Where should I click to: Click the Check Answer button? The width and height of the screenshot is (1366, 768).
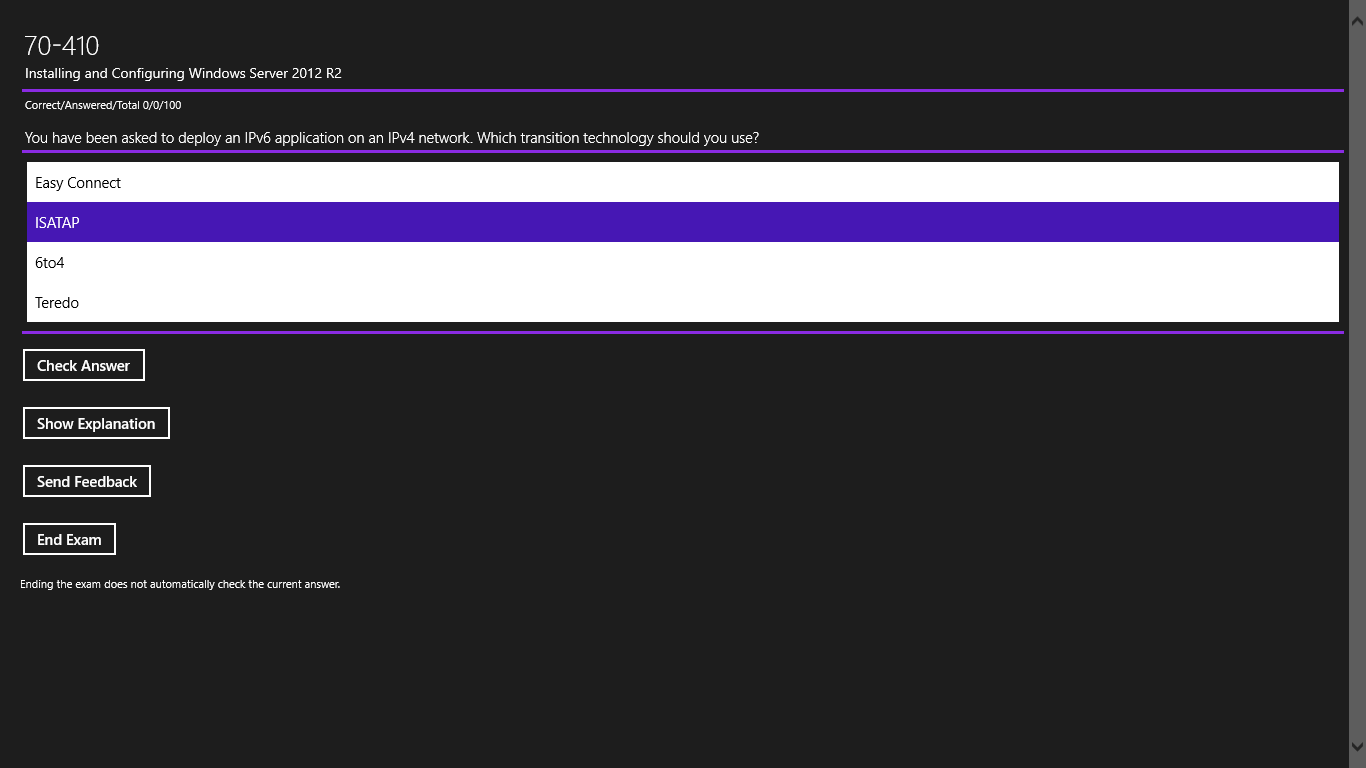[x=84, y=365]
